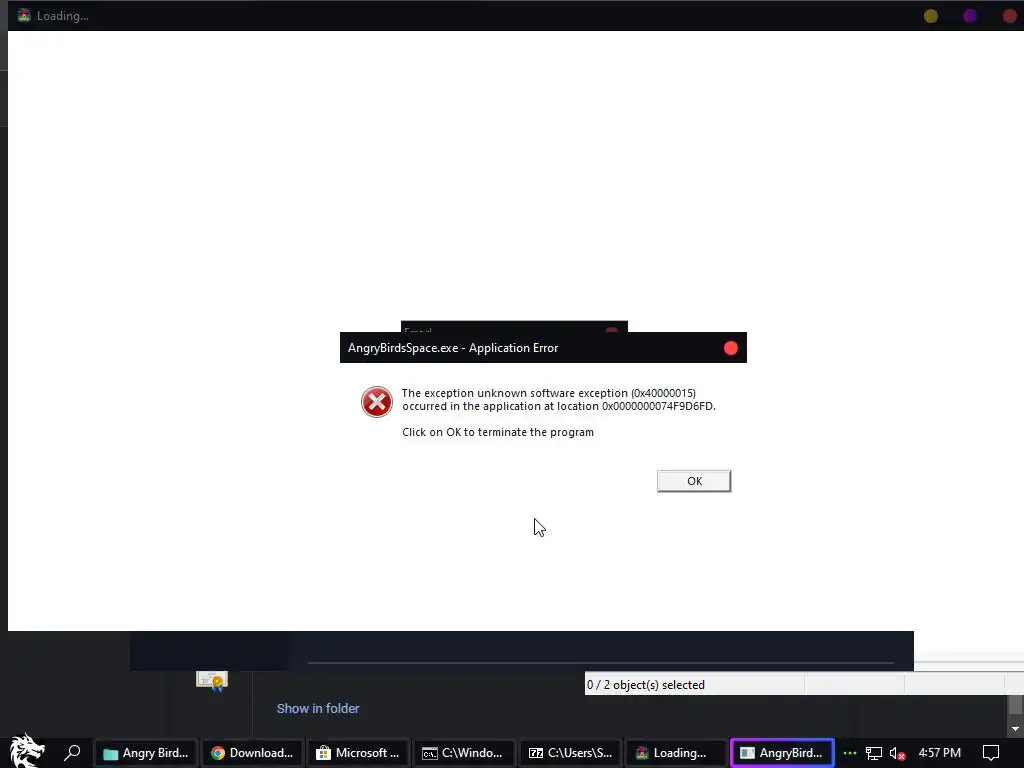Click the Show in folder link
The width and height of the screenshot is (1024, 768).
click(318, 709)
